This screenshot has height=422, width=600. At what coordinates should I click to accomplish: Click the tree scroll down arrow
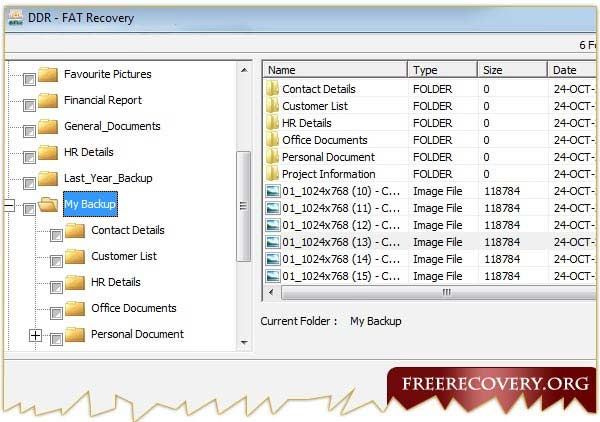[x=244, y=342]
